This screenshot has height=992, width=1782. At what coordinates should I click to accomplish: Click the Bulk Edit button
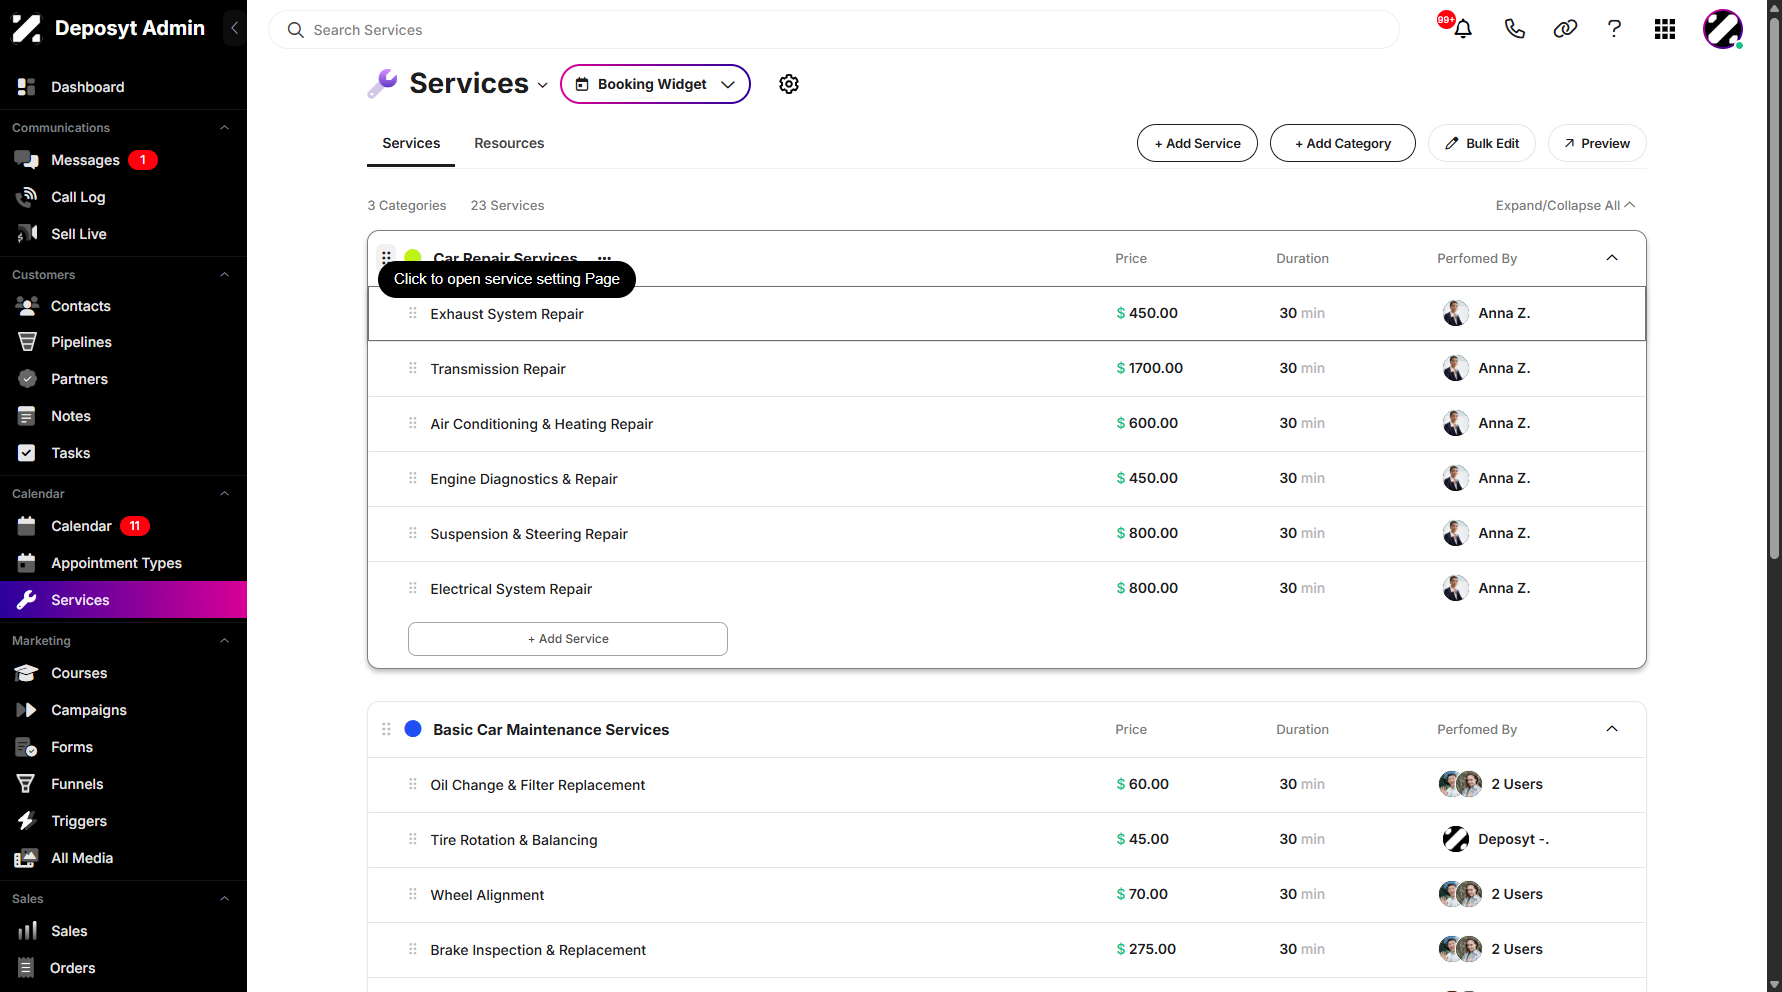tap(1482, 143)
